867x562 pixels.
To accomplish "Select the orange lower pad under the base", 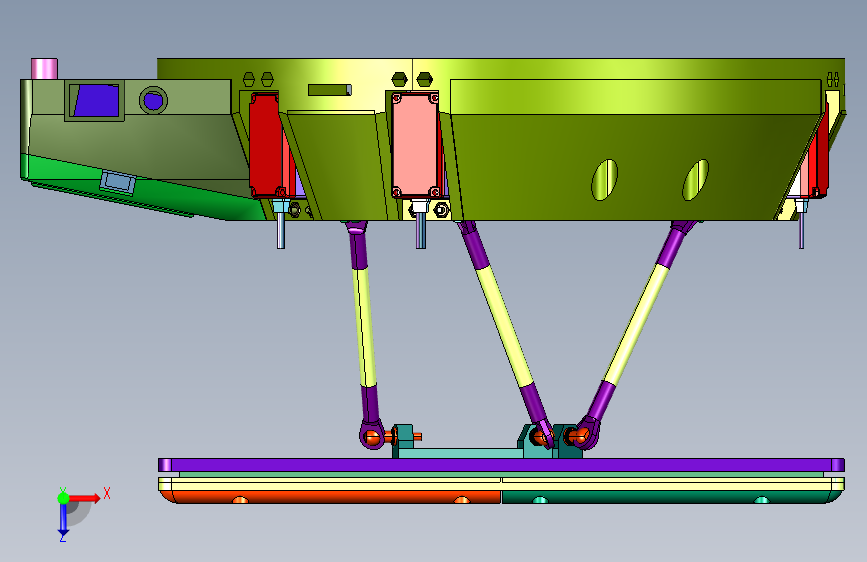I will point(334,497).
